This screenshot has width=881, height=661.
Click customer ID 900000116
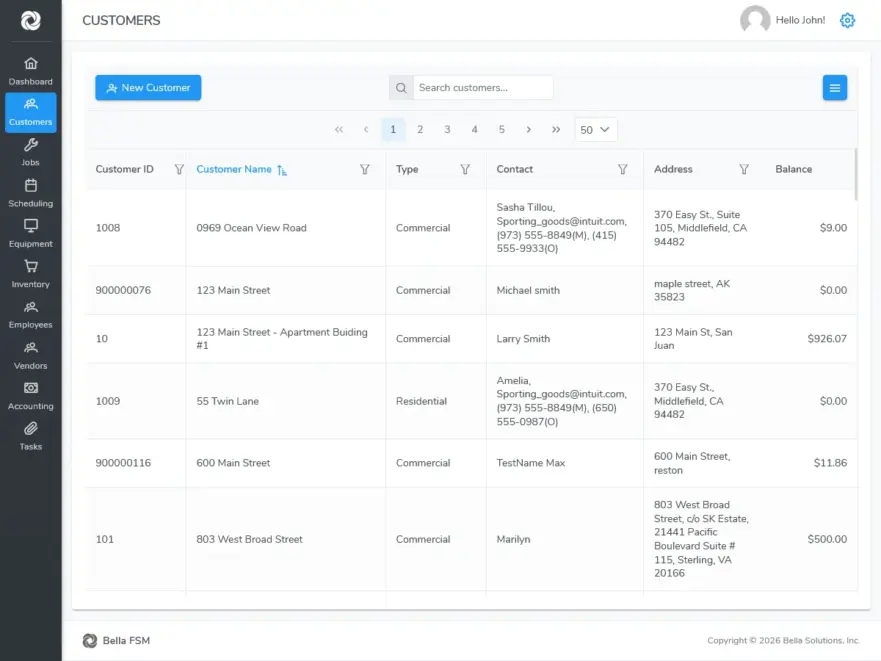pos(123,463)
